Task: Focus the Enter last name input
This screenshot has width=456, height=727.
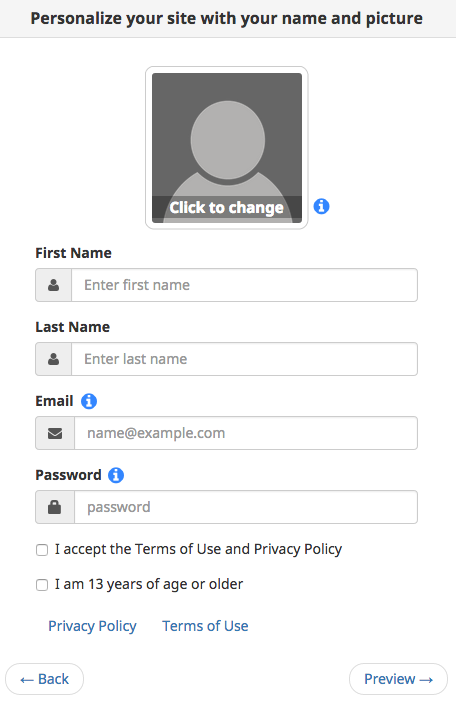Action: (245, 359)
